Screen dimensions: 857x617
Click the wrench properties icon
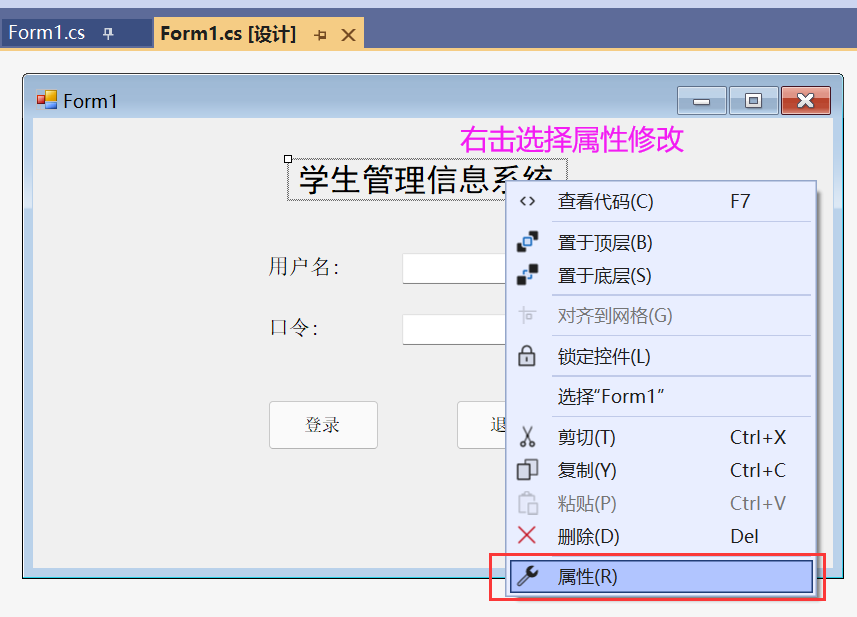pyautogui.click(x=527, y=576)
